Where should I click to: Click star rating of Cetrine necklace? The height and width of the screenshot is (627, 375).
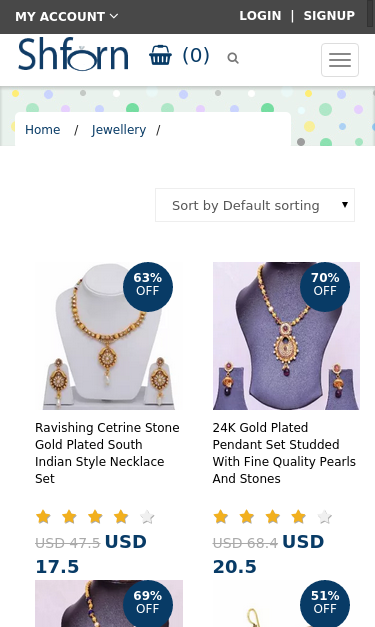[95, 517]
